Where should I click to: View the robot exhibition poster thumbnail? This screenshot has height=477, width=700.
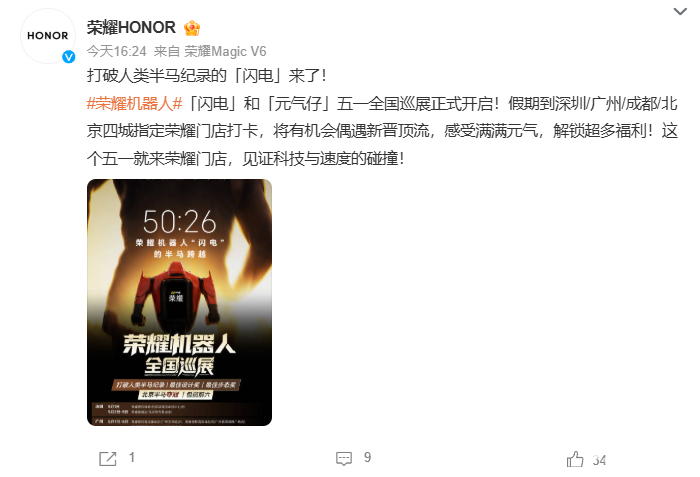click(x=179, y=302)
